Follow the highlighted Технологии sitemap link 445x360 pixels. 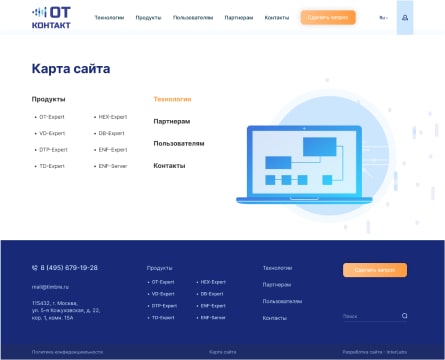[x=172, y=99]
